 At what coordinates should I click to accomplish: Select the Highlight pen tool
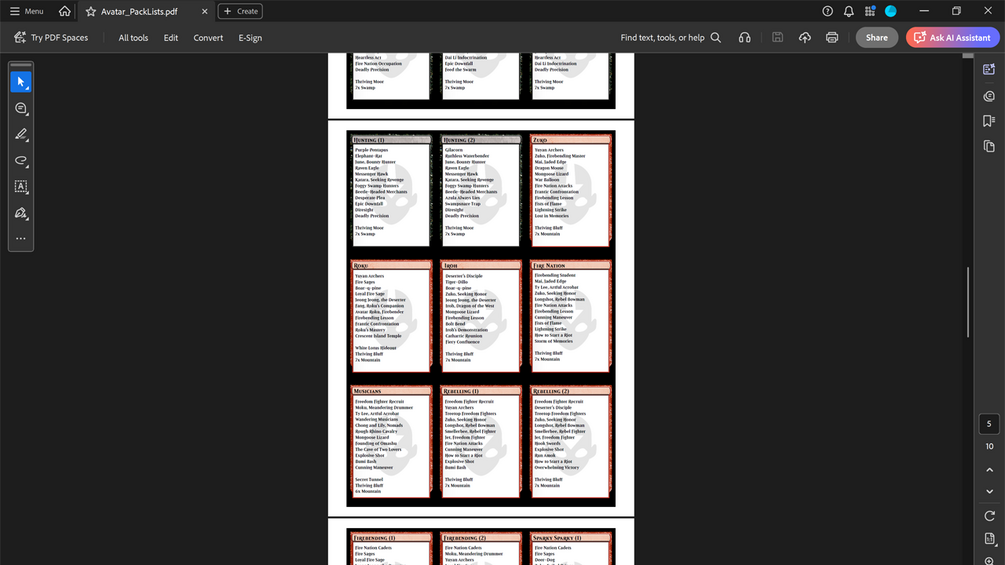(x=21, y=135)
